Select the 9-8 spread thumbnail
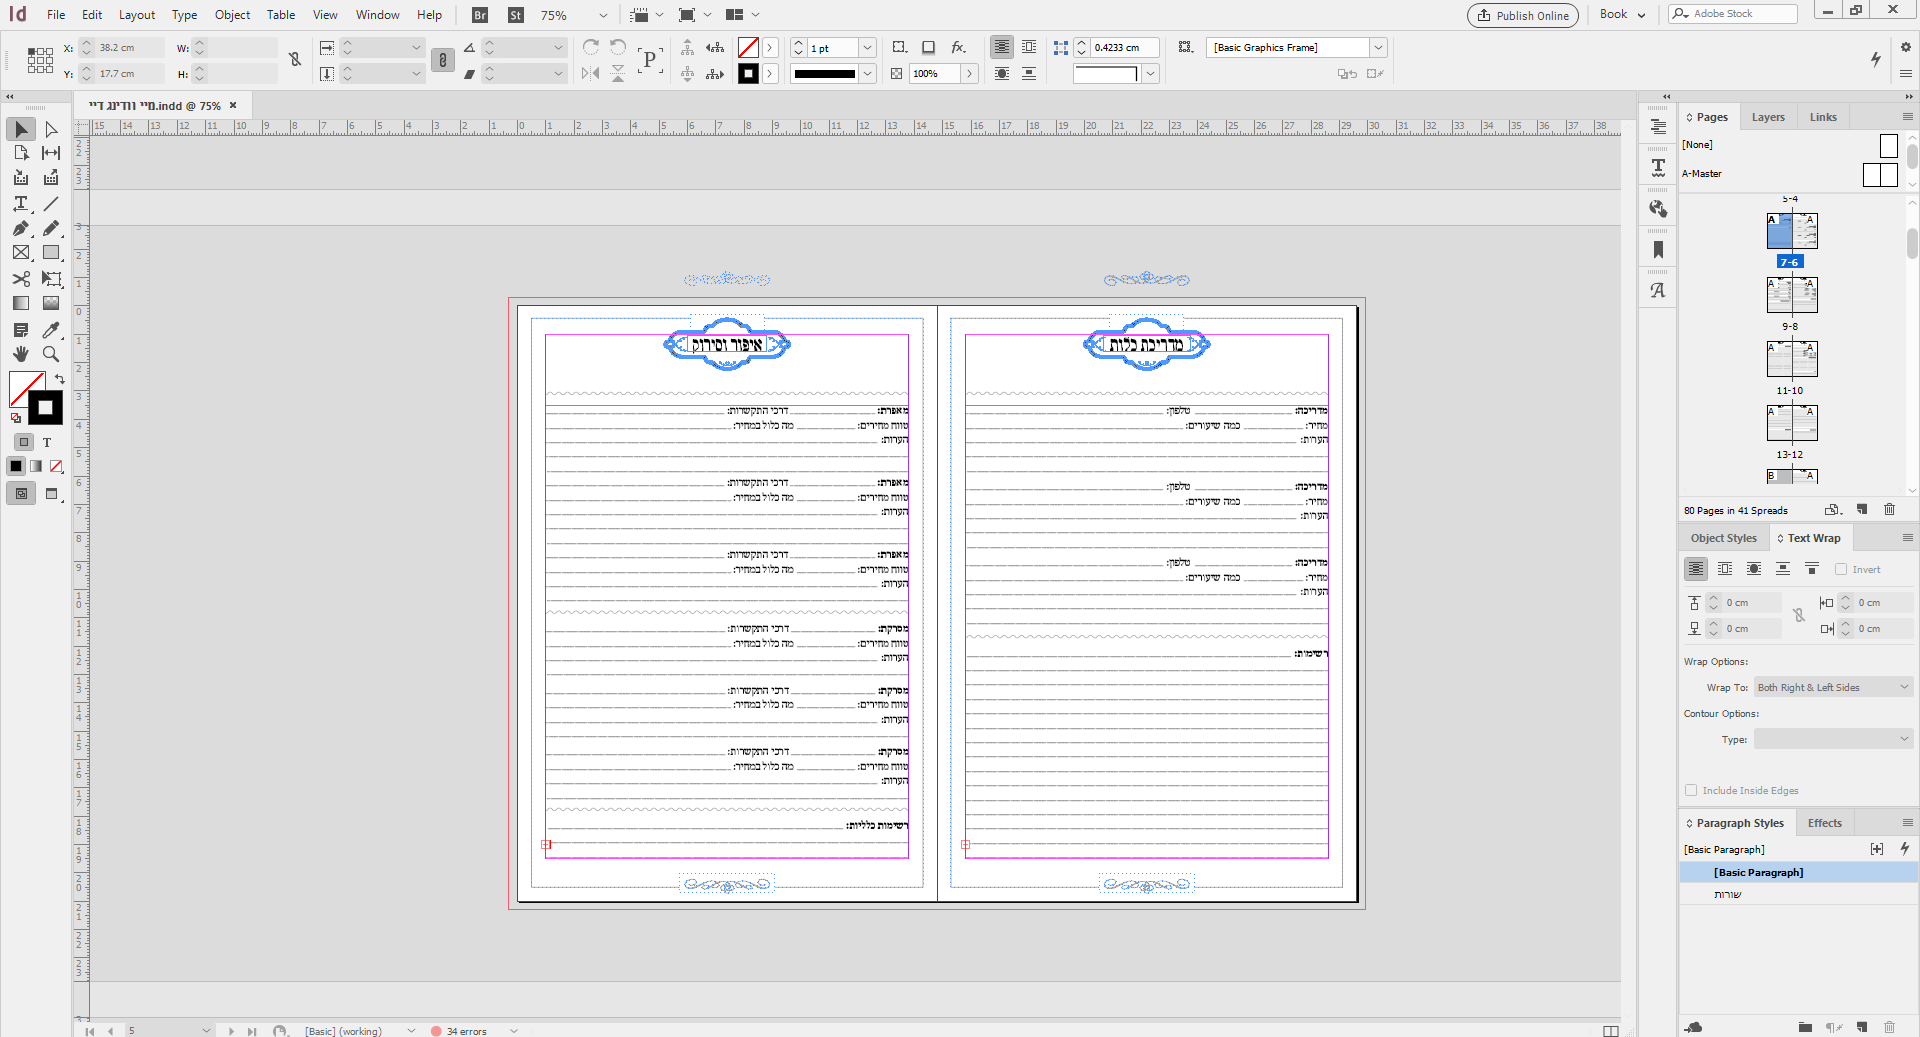The height and width of the screenshot is (1037, 1920). click(x=1791, y=296)
